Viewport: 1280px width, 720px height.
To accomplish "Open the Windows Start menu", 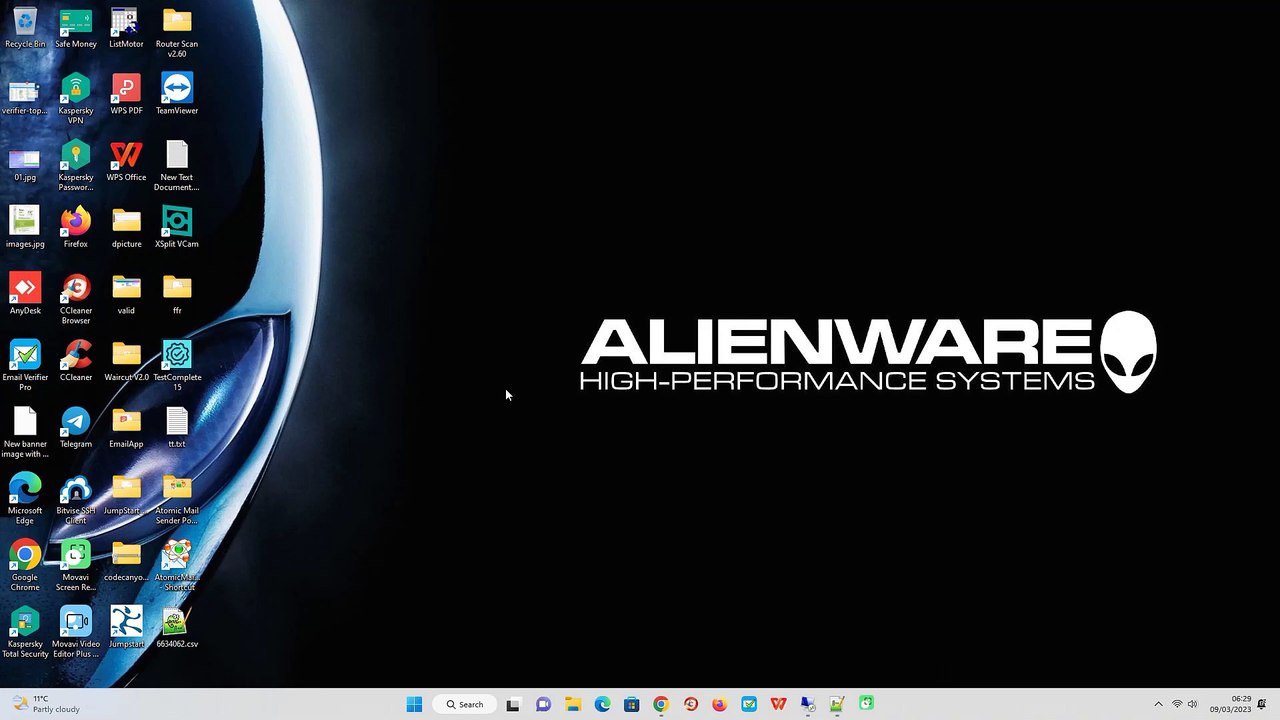I will 414,704.
